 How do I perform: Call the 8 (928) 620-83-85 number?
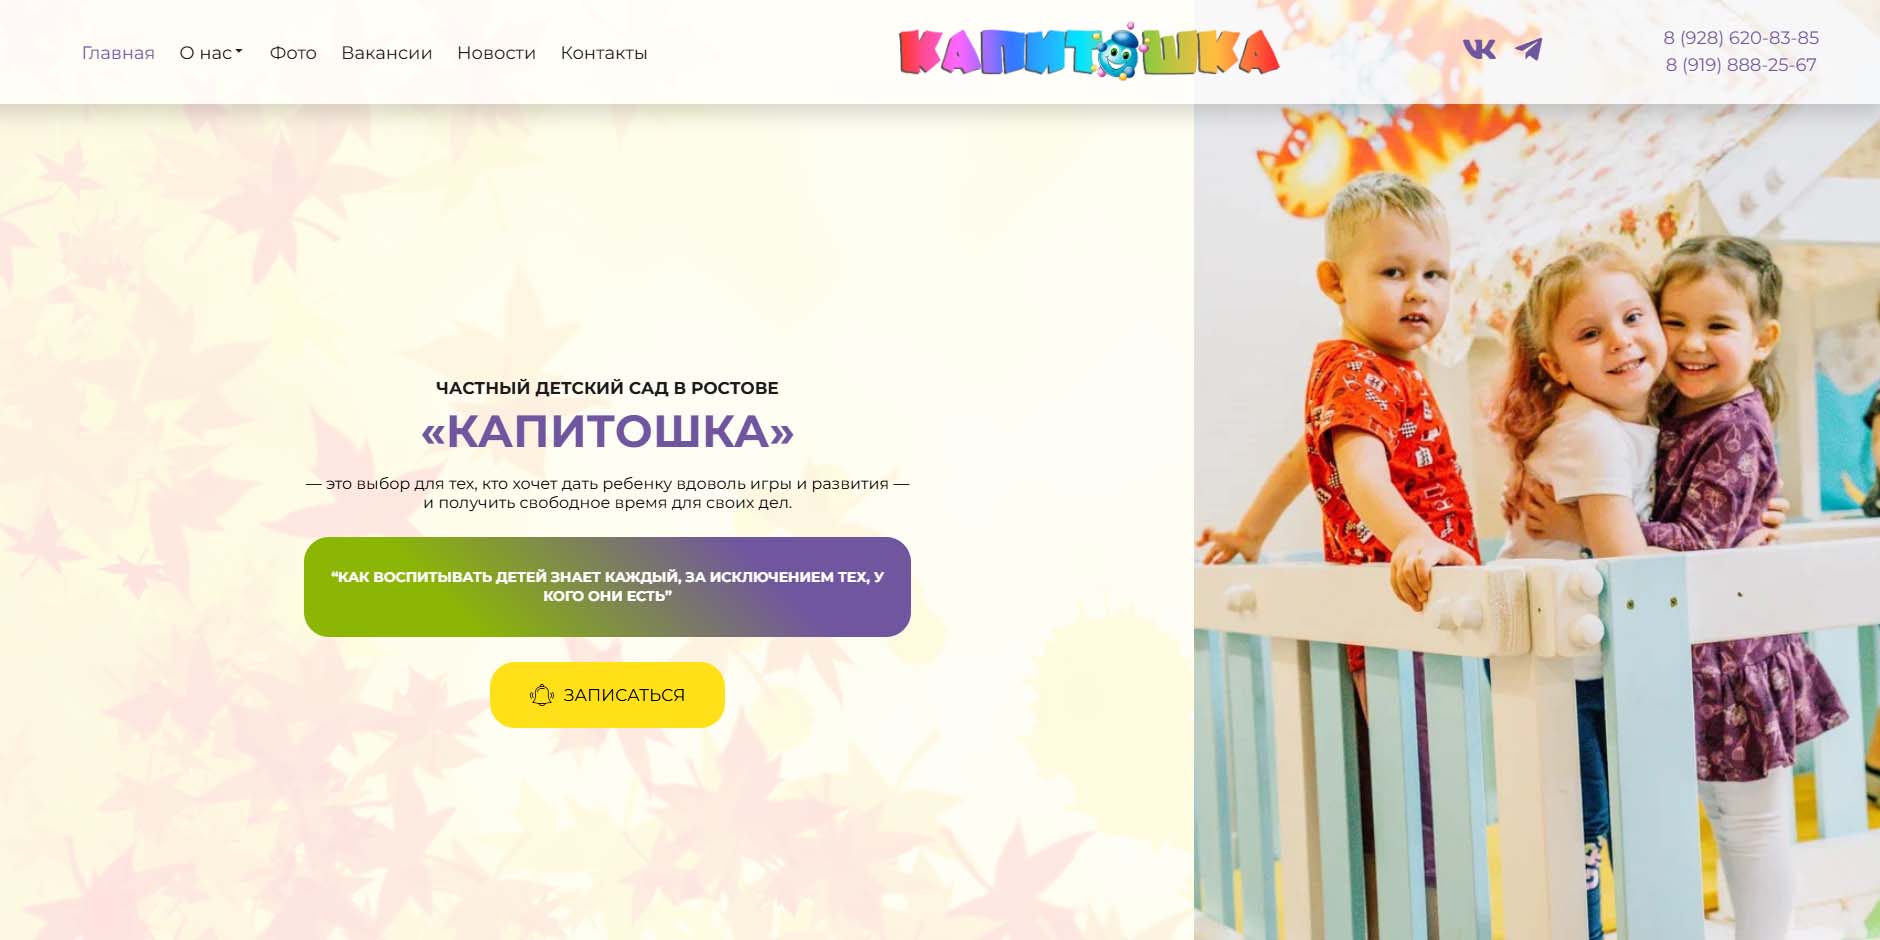tap(1741, 38)
